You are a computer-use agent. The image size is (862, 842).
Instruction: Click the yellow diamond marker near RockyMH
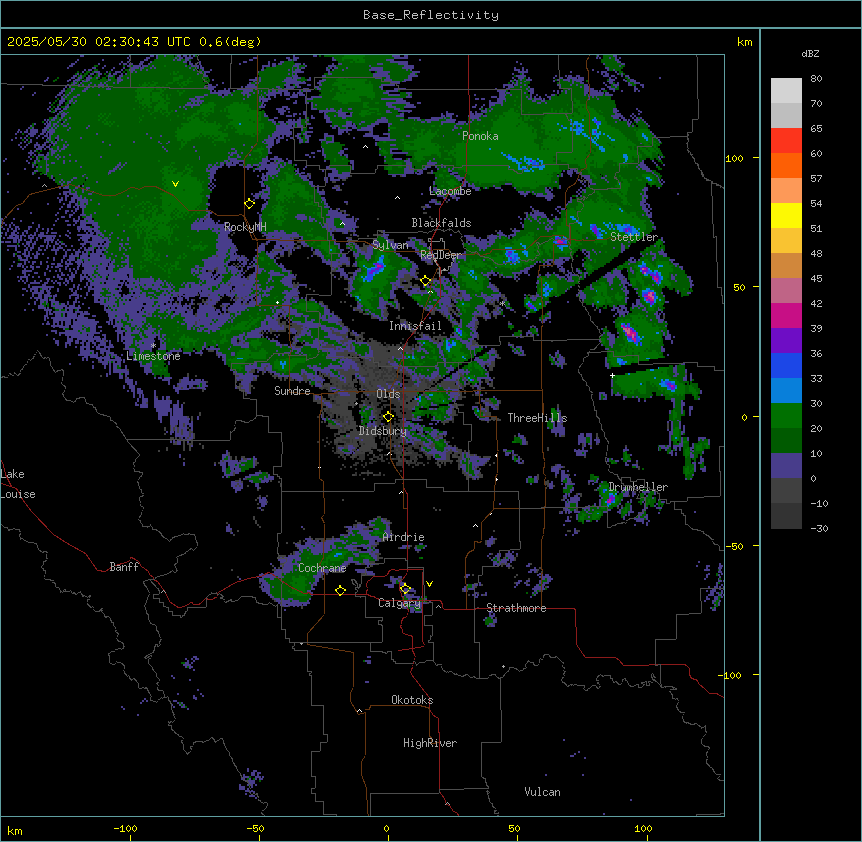250,204
